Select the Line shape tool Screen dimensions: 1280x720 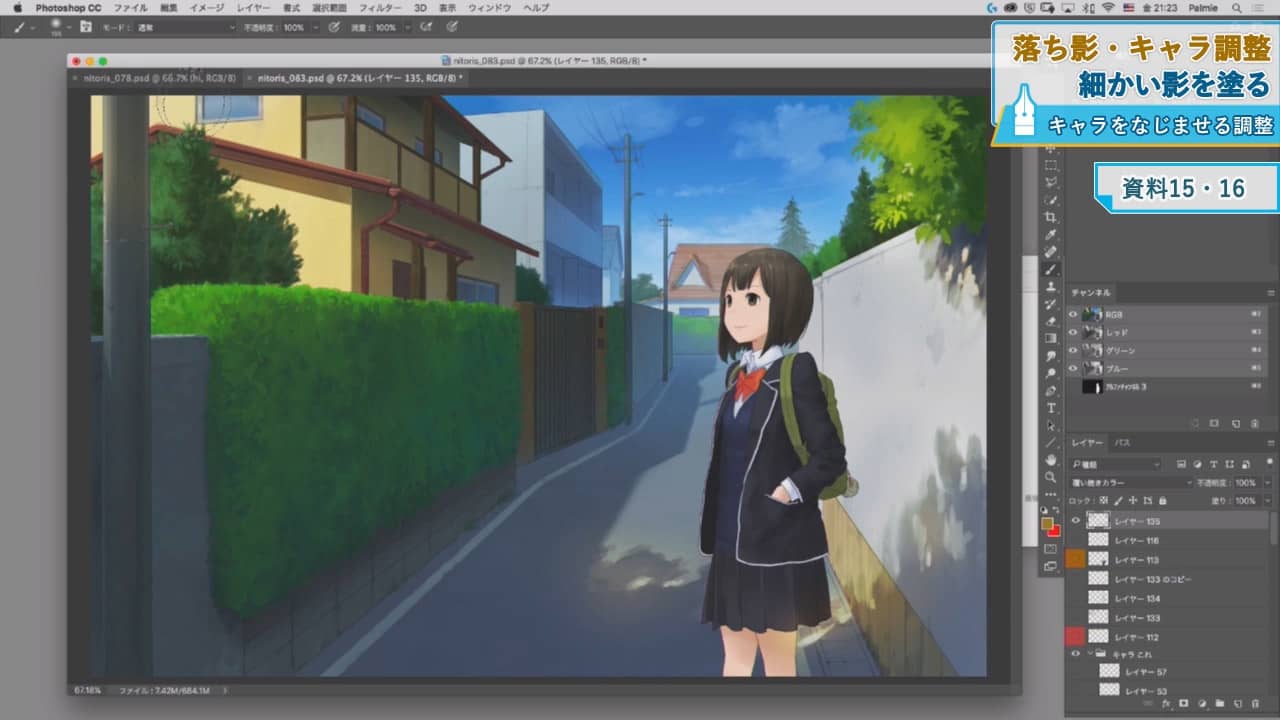(1051, 442)
